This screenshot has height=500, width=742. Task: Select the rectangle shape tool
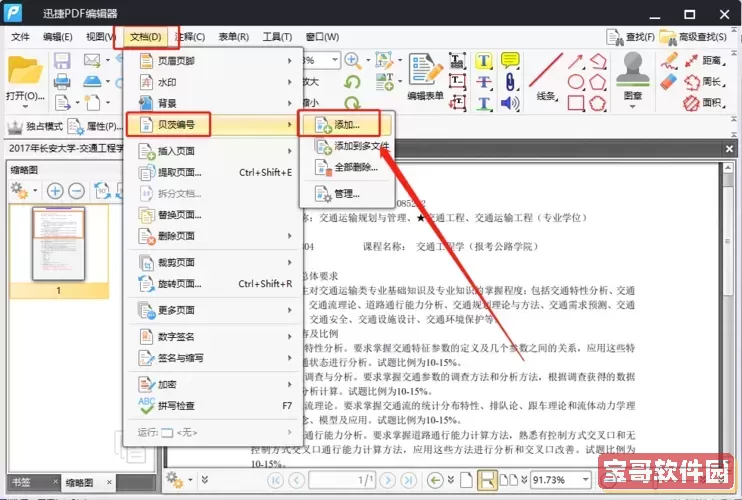575,103
